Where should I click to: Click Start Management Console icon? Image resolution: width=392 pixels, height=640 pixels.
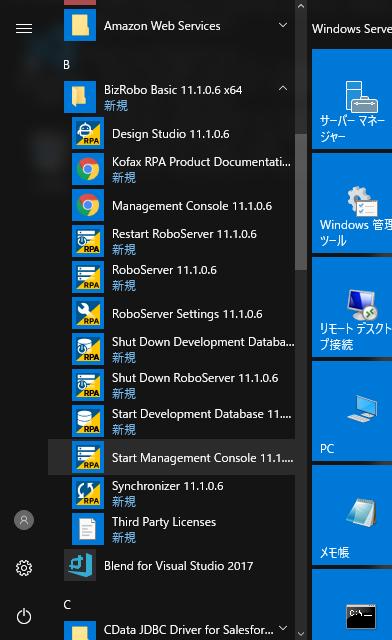click(x=88, y=457)
